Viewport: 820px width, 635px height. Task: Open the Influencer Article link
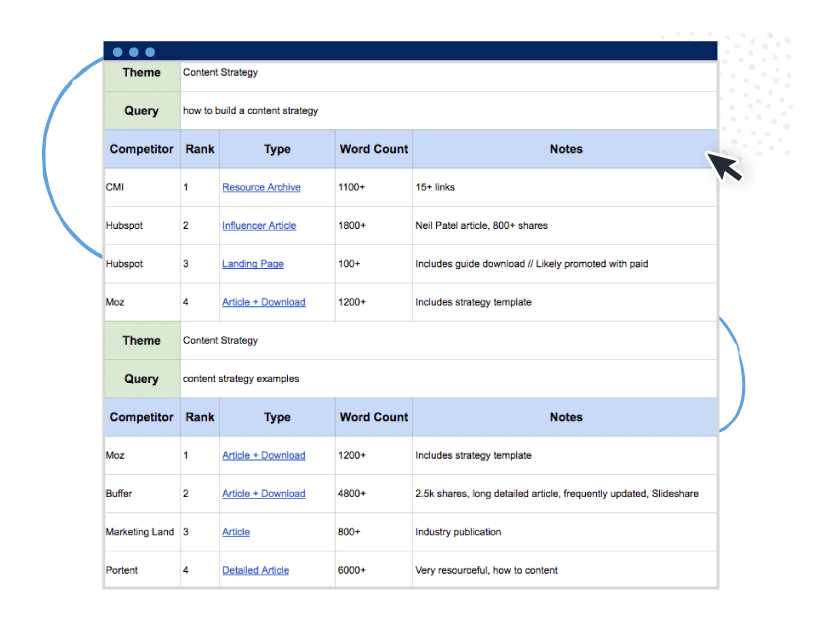tap(259, 225)
